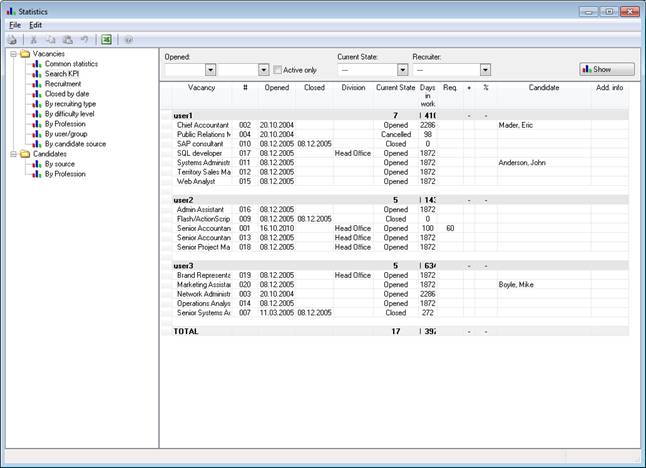This screenshot has height=468, width=646.
Task: Open the Search KPI report
Action: [64, 74]
